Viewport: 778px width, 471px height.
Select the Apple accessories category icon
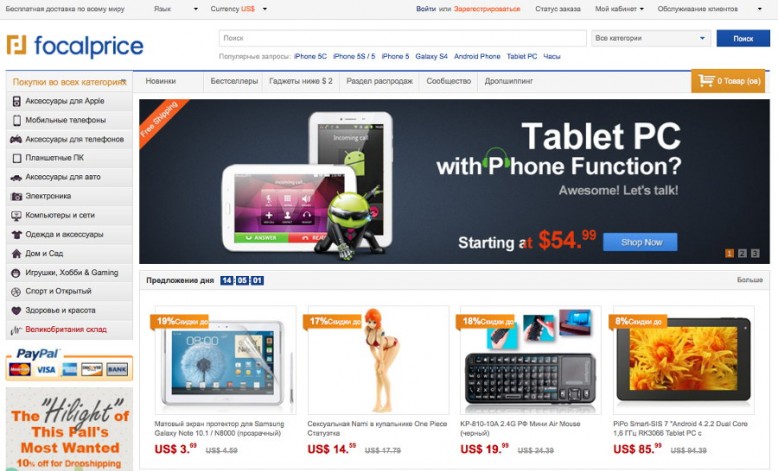pos(16,101)
